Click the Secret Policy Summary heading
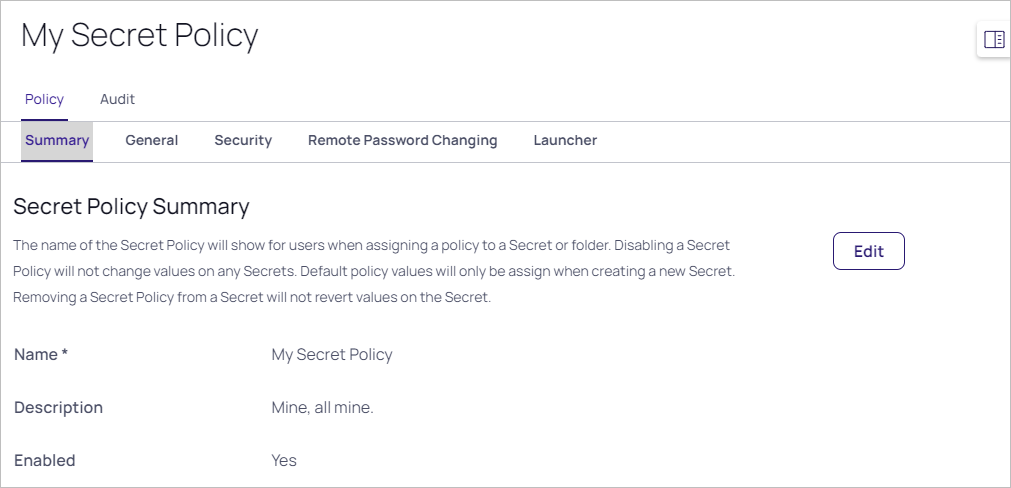This screenshot has height=488, width=1011. 132,206
